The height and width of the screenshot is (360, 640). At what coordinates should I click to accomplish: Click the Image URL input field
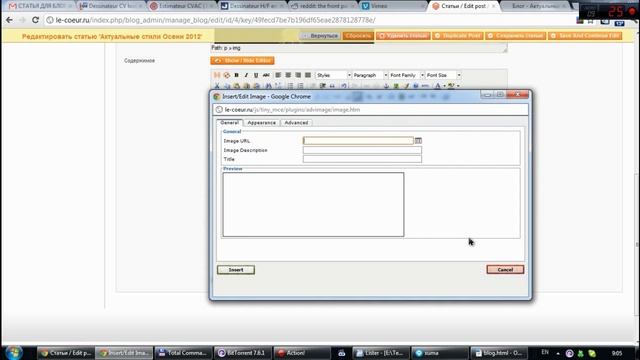[x=358, y=141]
